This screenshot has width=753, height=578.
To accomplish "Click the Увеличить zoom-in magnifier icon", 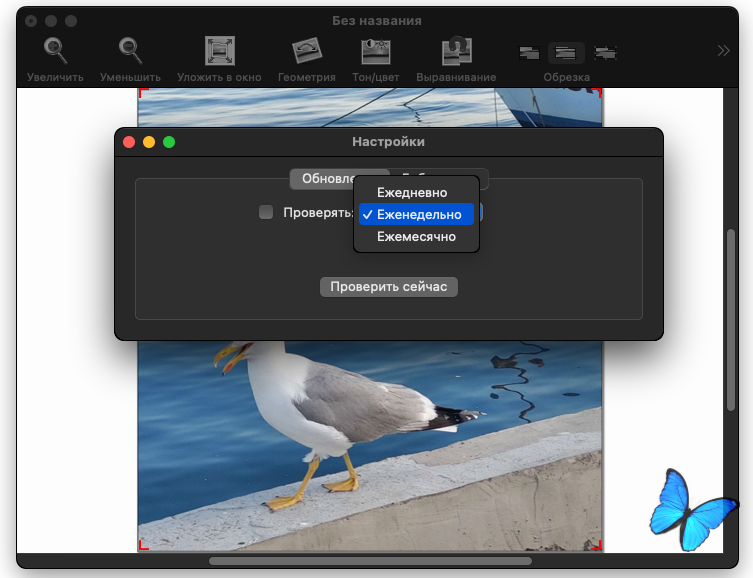I will [x=55, y=49].
